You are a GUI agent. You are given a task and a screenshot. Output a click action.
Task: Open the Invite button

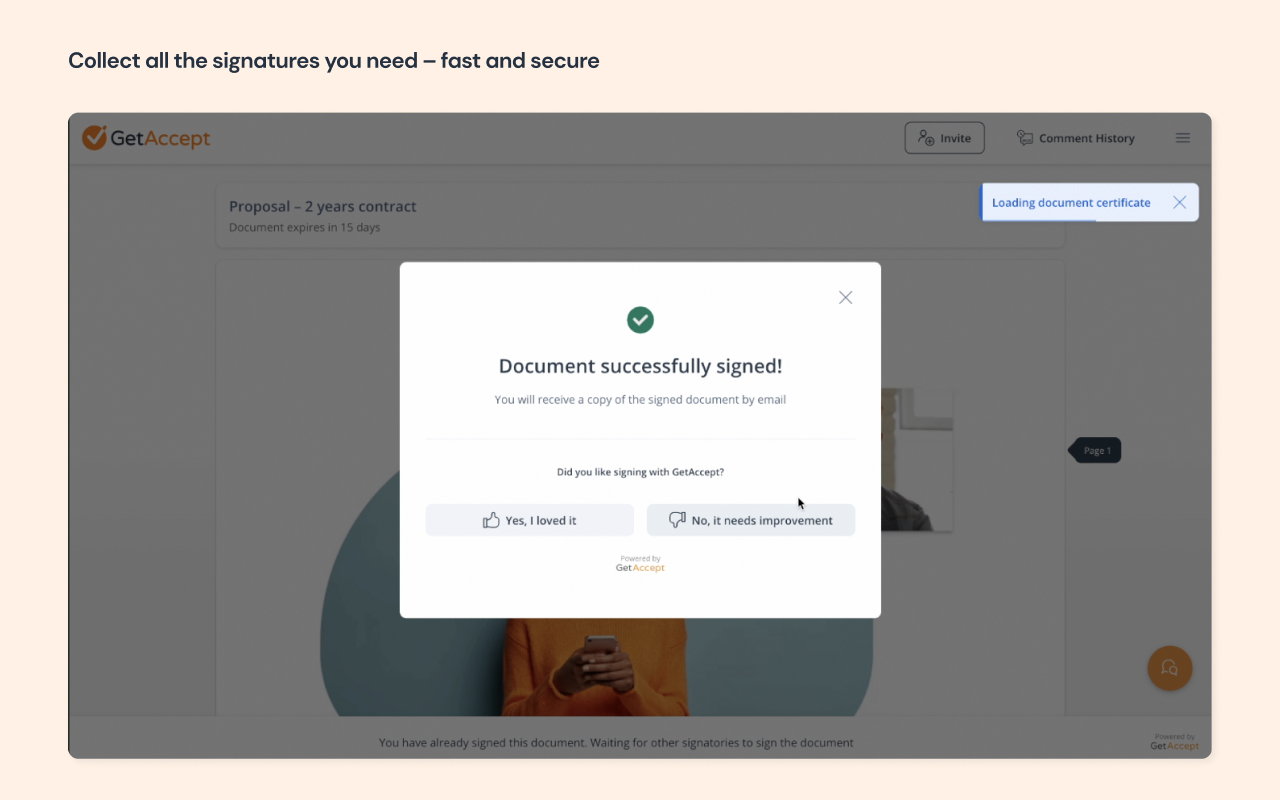[x=944, y=138]
